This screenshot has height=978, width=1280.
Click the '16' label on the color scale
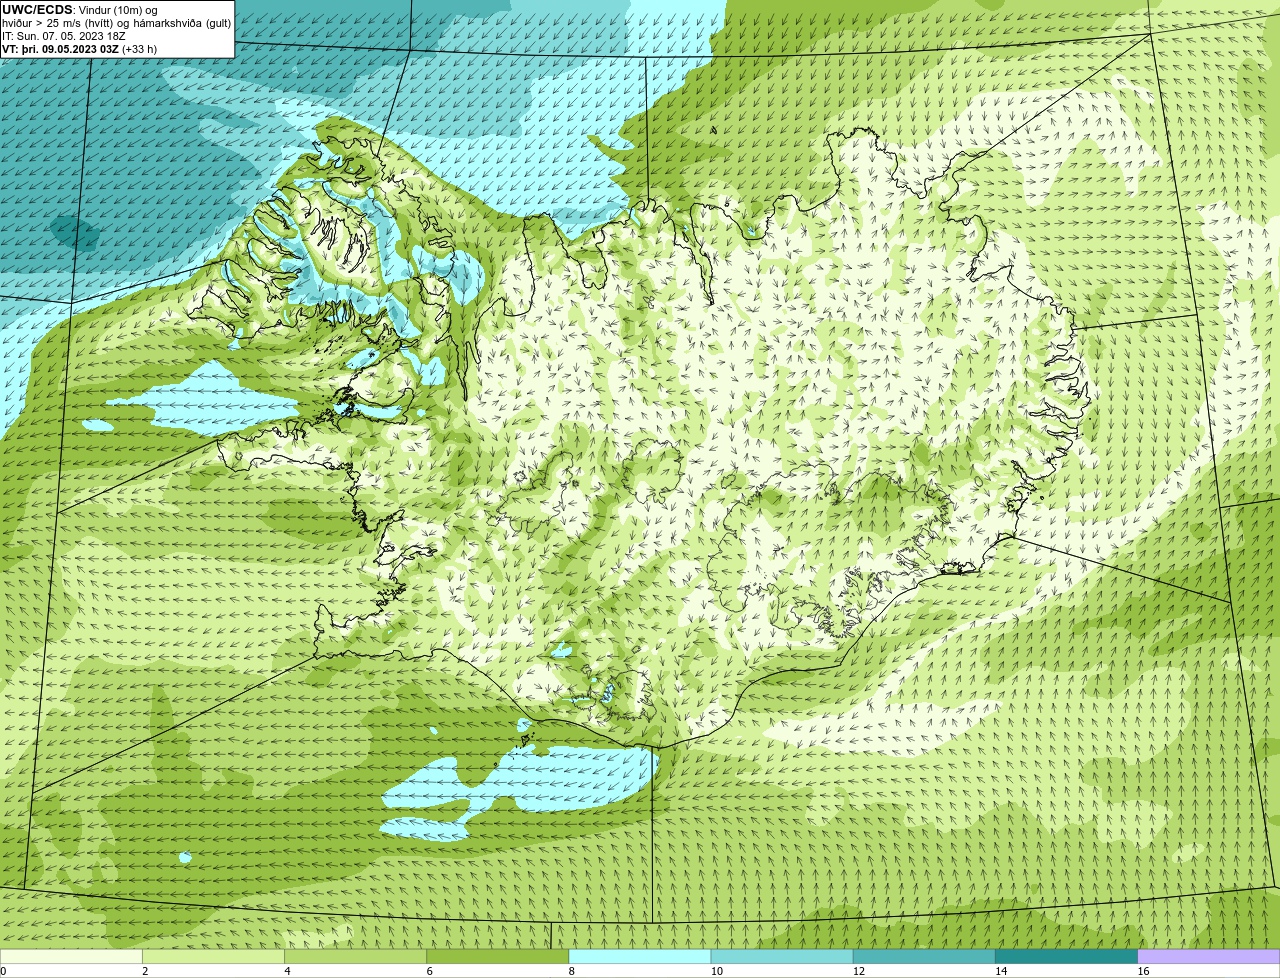tap(1143, 971)
